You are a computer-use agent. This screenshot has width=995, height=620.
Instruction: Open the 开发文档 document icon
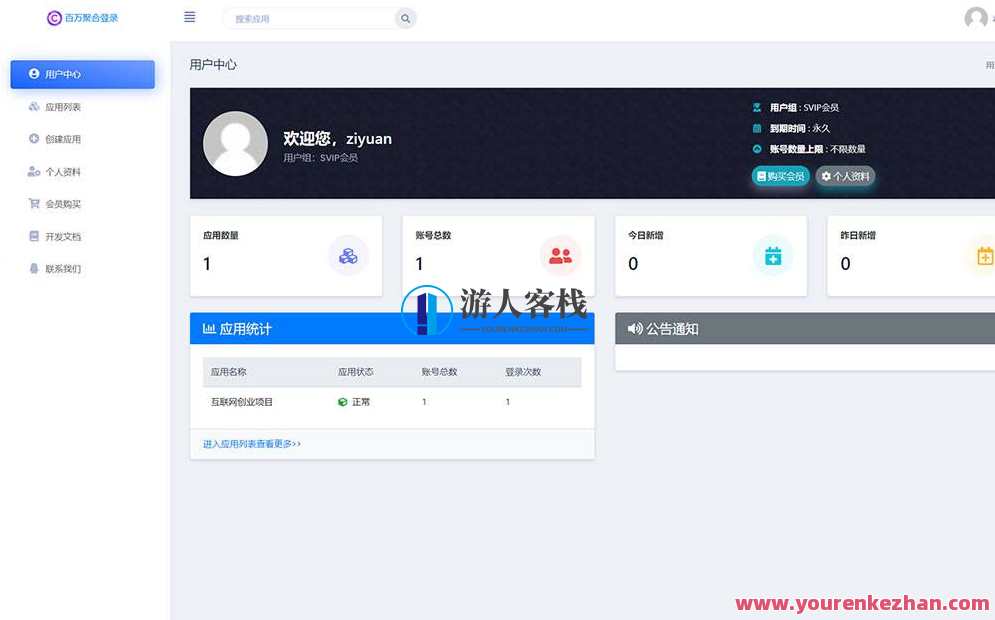33,236
